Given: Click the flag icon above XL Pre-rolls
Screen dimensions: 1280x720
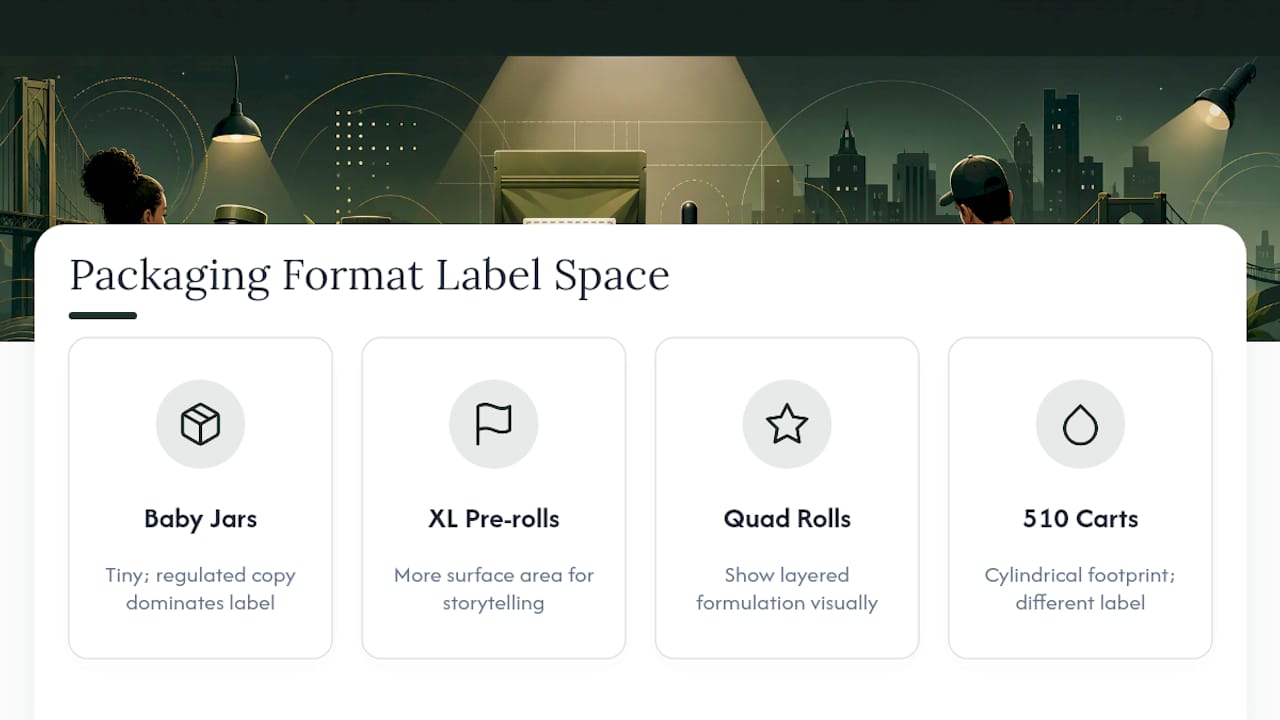Looking at the screenshot, I should 494,425.
